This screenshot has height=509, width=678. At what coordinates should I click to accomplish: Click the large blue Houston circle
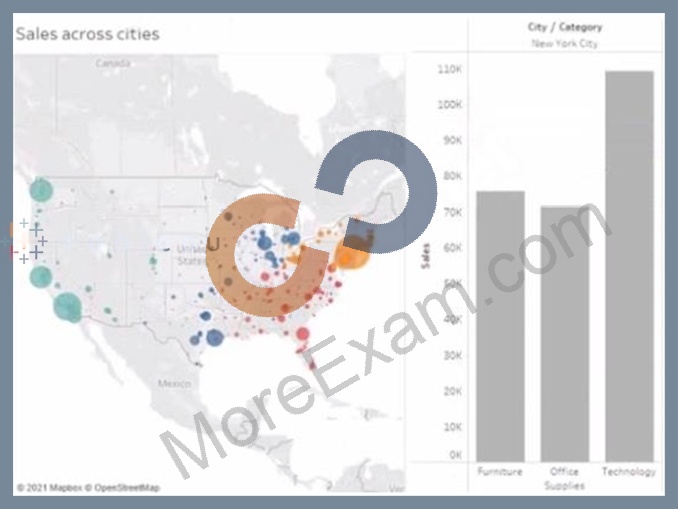[x=214, y=337]
